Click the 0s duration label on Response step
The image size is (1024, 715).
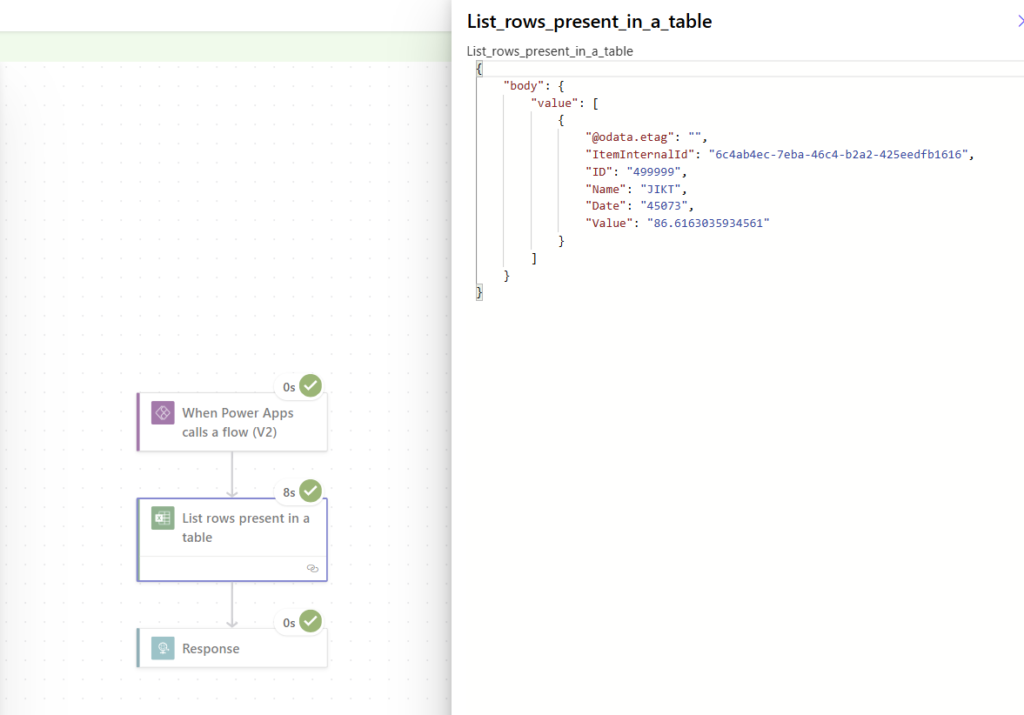pos(289,623)
